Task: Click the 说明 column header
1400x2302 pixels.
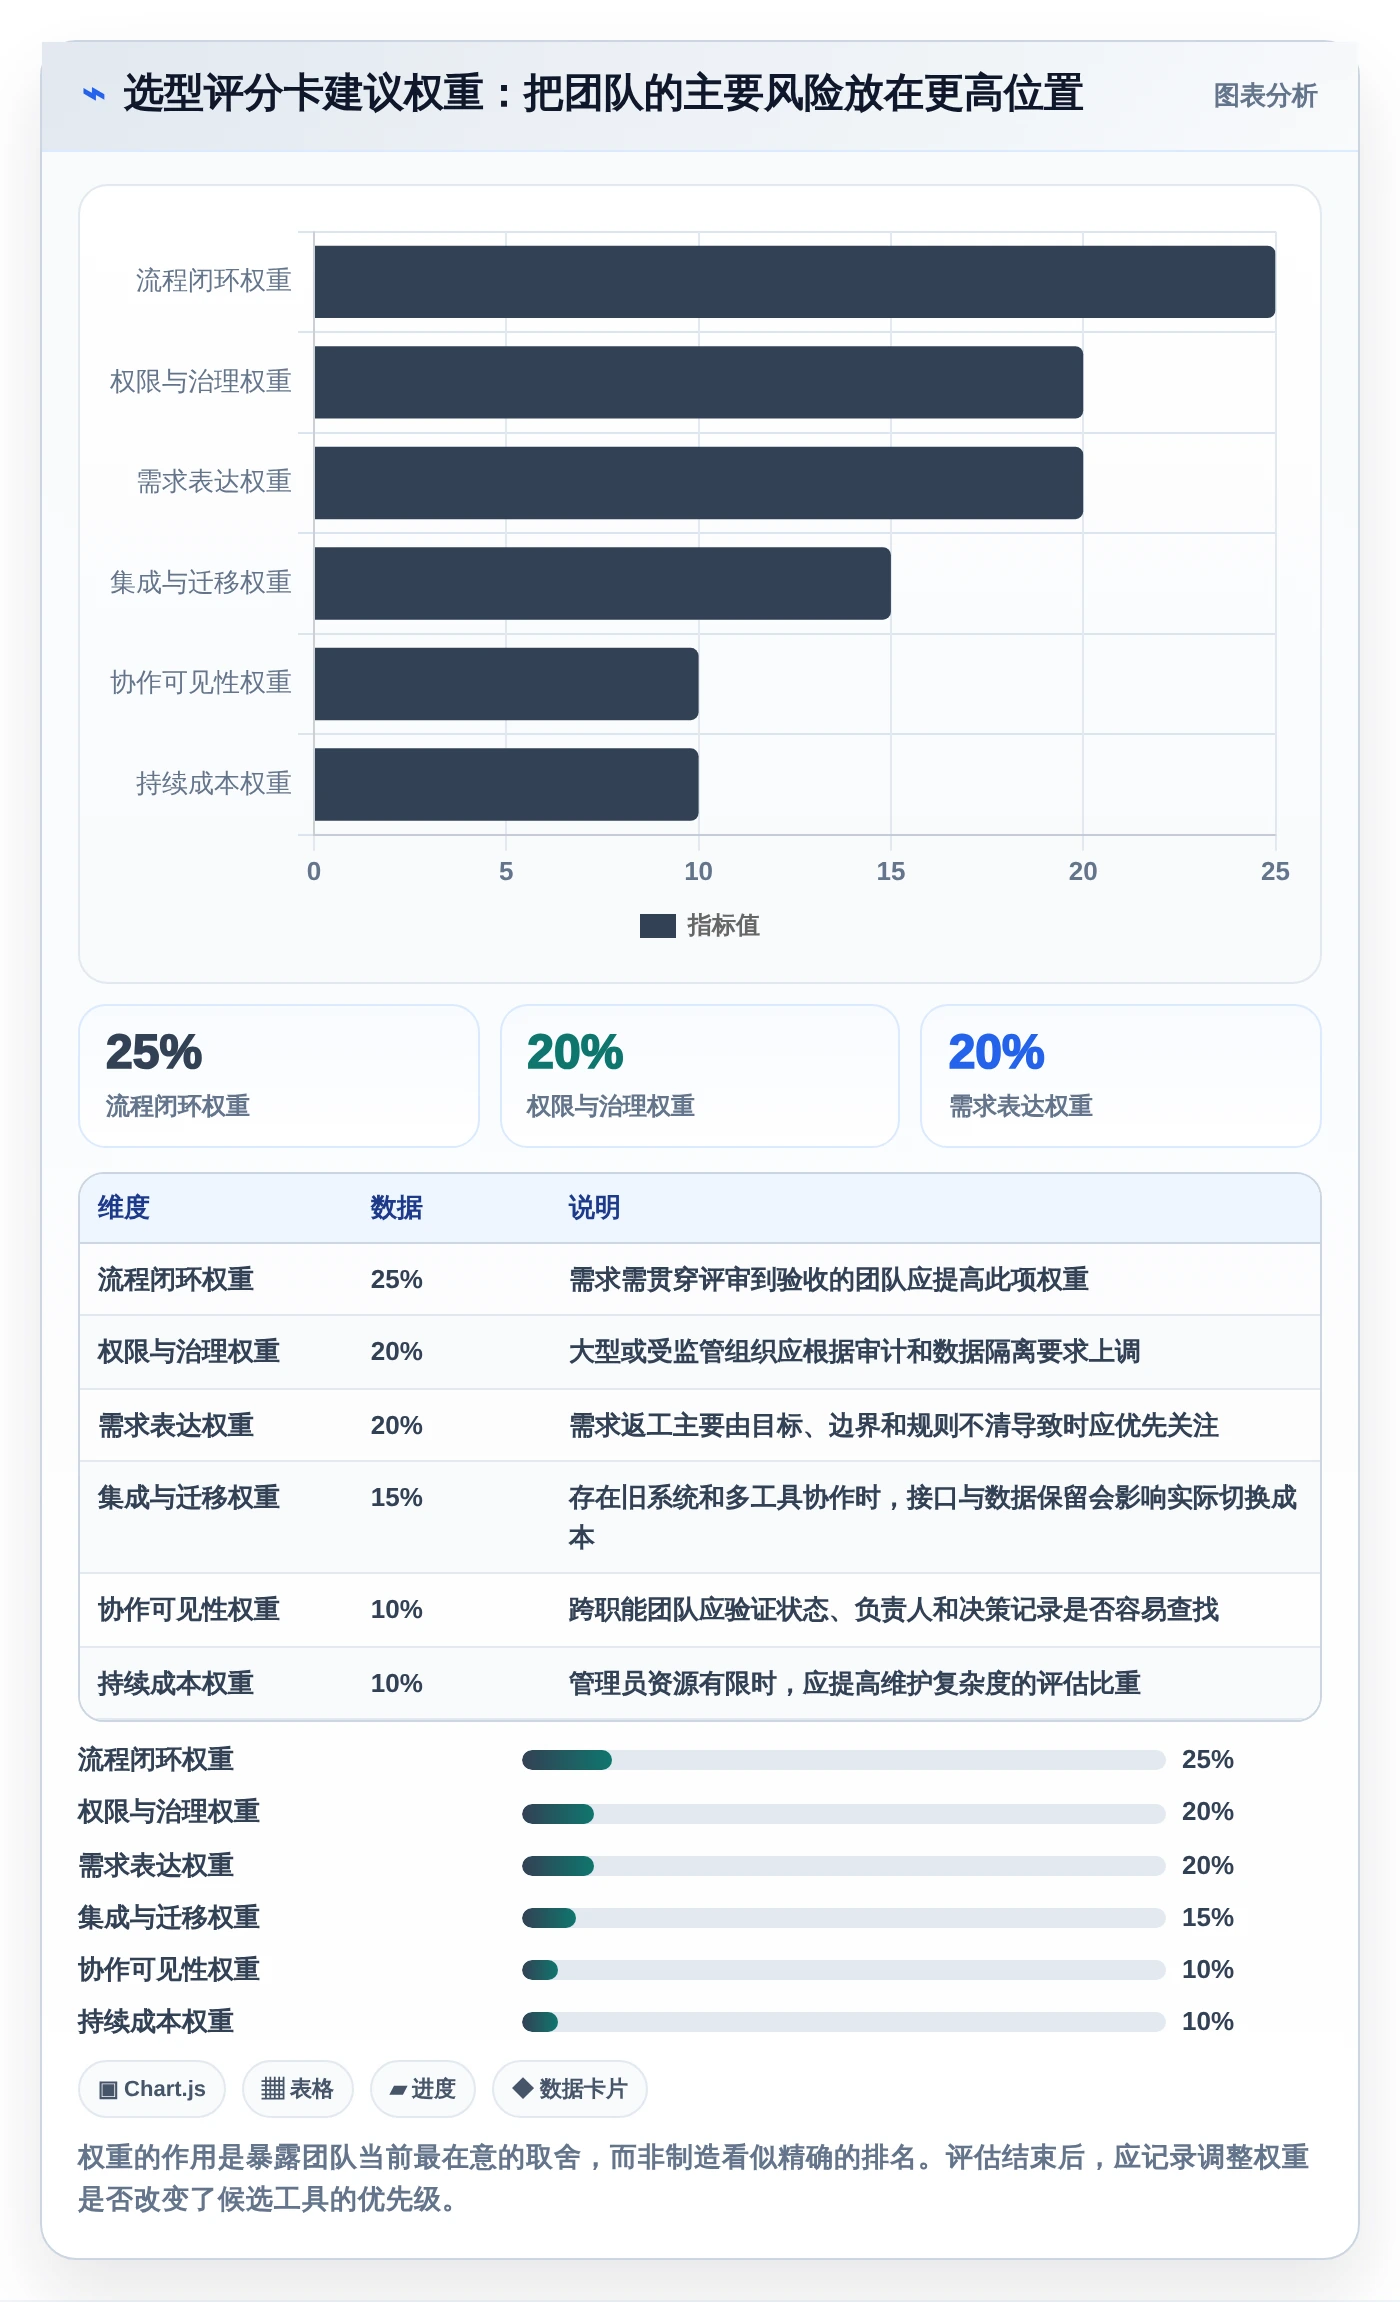Action: 594,1208
